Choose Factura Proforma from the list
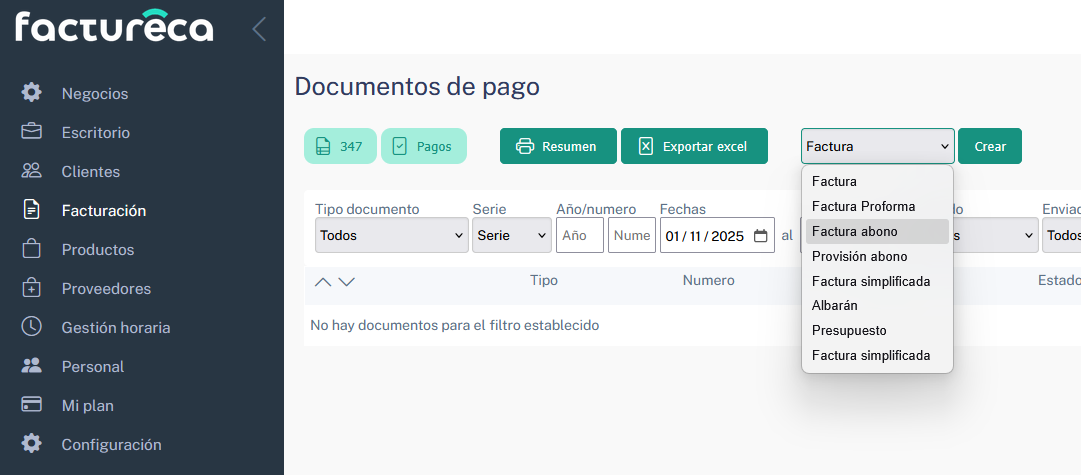The image size is (1081, 475). (877, 206)
